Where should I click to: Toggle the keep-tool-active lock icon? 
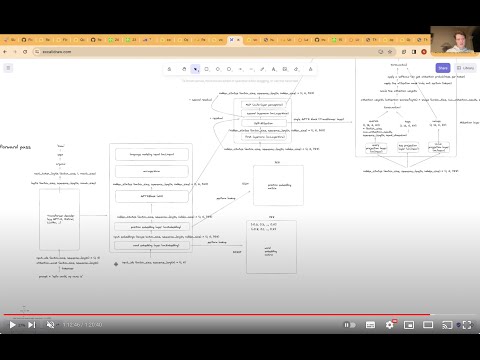[x=169, y=69]
